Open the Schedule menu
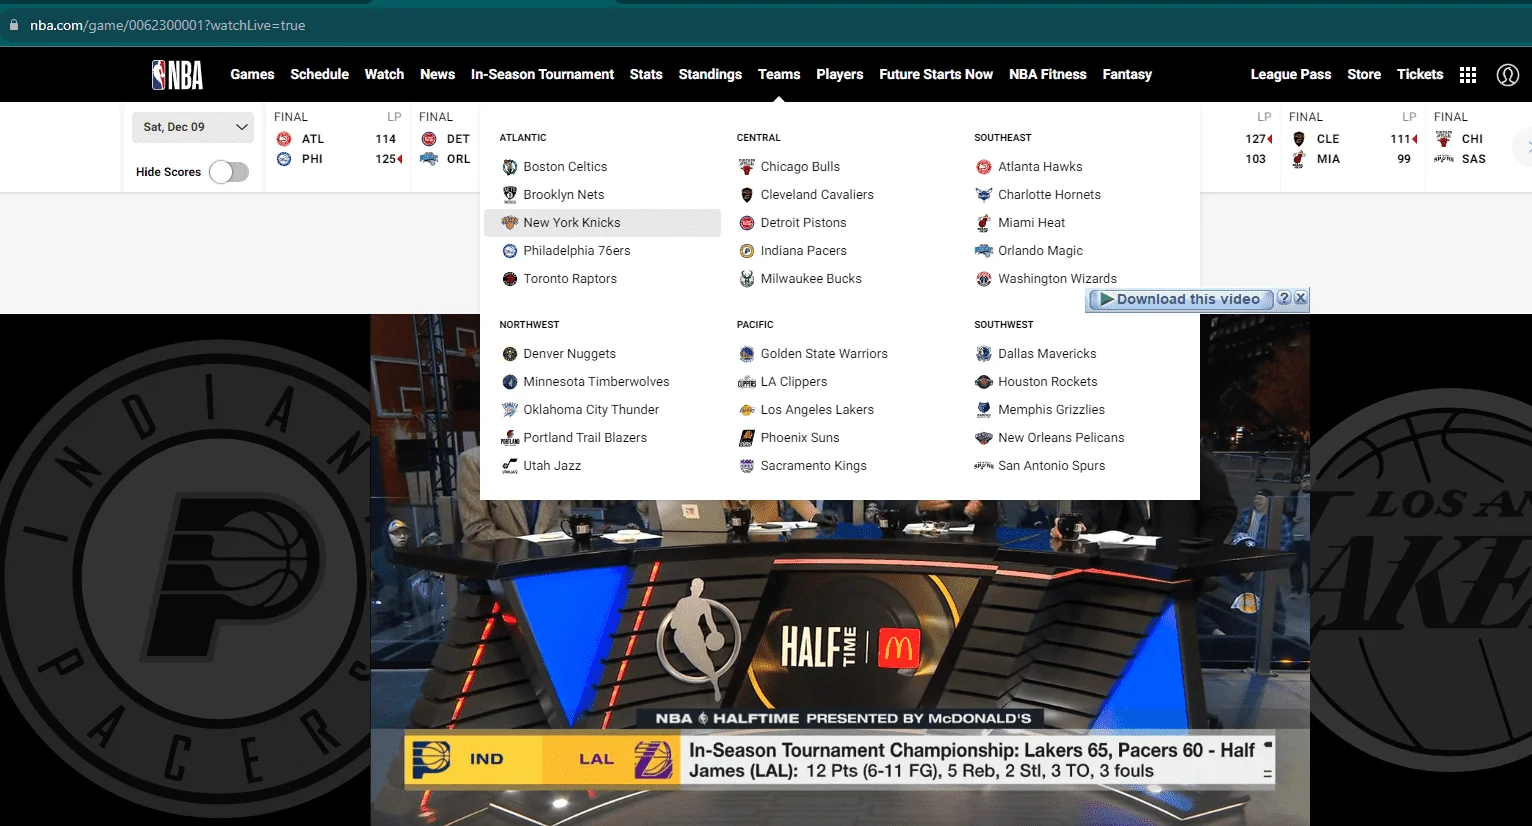The image size is (1532, 826). pos(320,74)
